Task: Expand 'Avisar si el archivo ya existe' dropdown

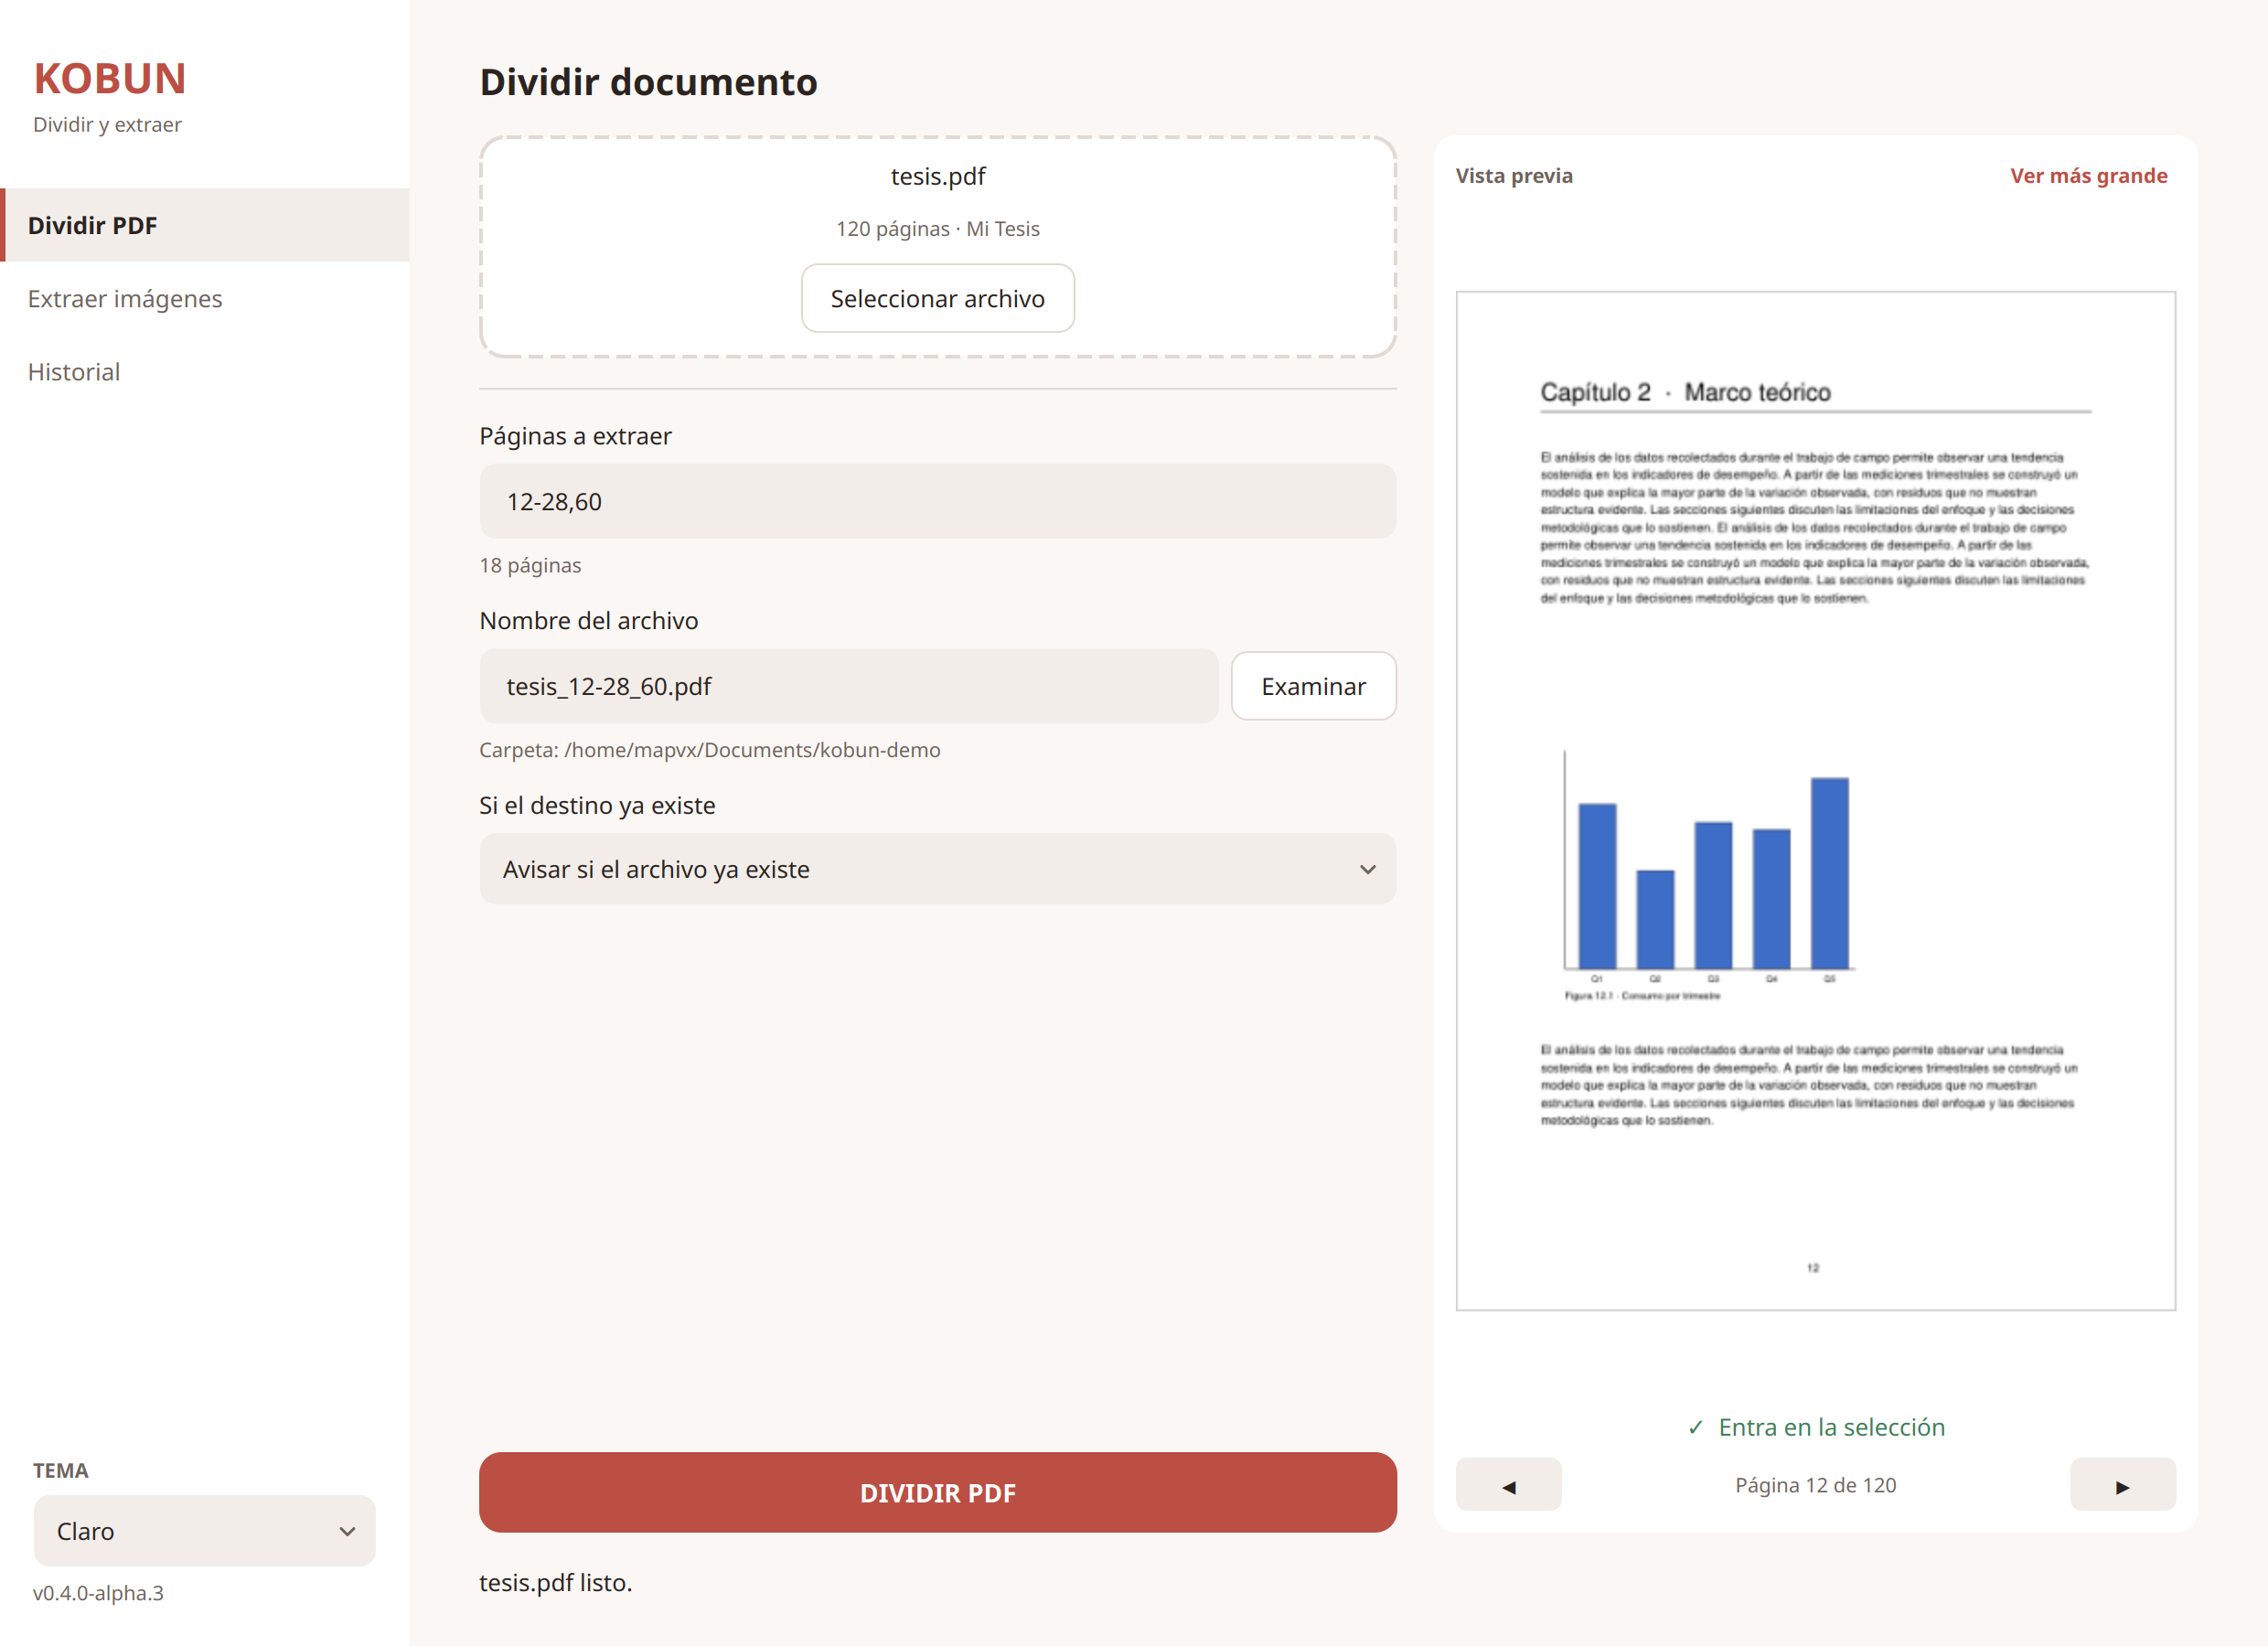Action: point(937,869)
